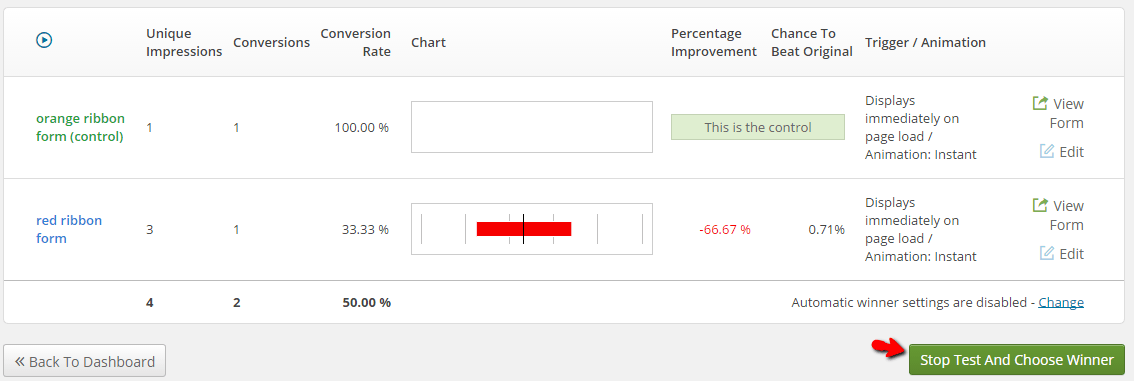The width and height of the screenshot is (1134, 381).
Task: Click the red bar in the red ribbon chart
Action: click(524, 229)
